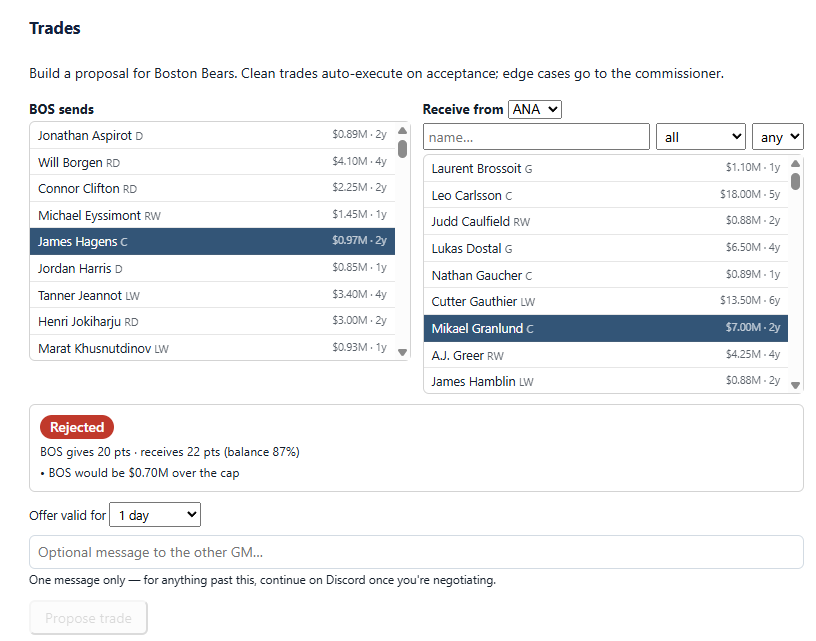
Task: Select Jordan Harris in BOS sends list
Action: click(x=212, y=268)
